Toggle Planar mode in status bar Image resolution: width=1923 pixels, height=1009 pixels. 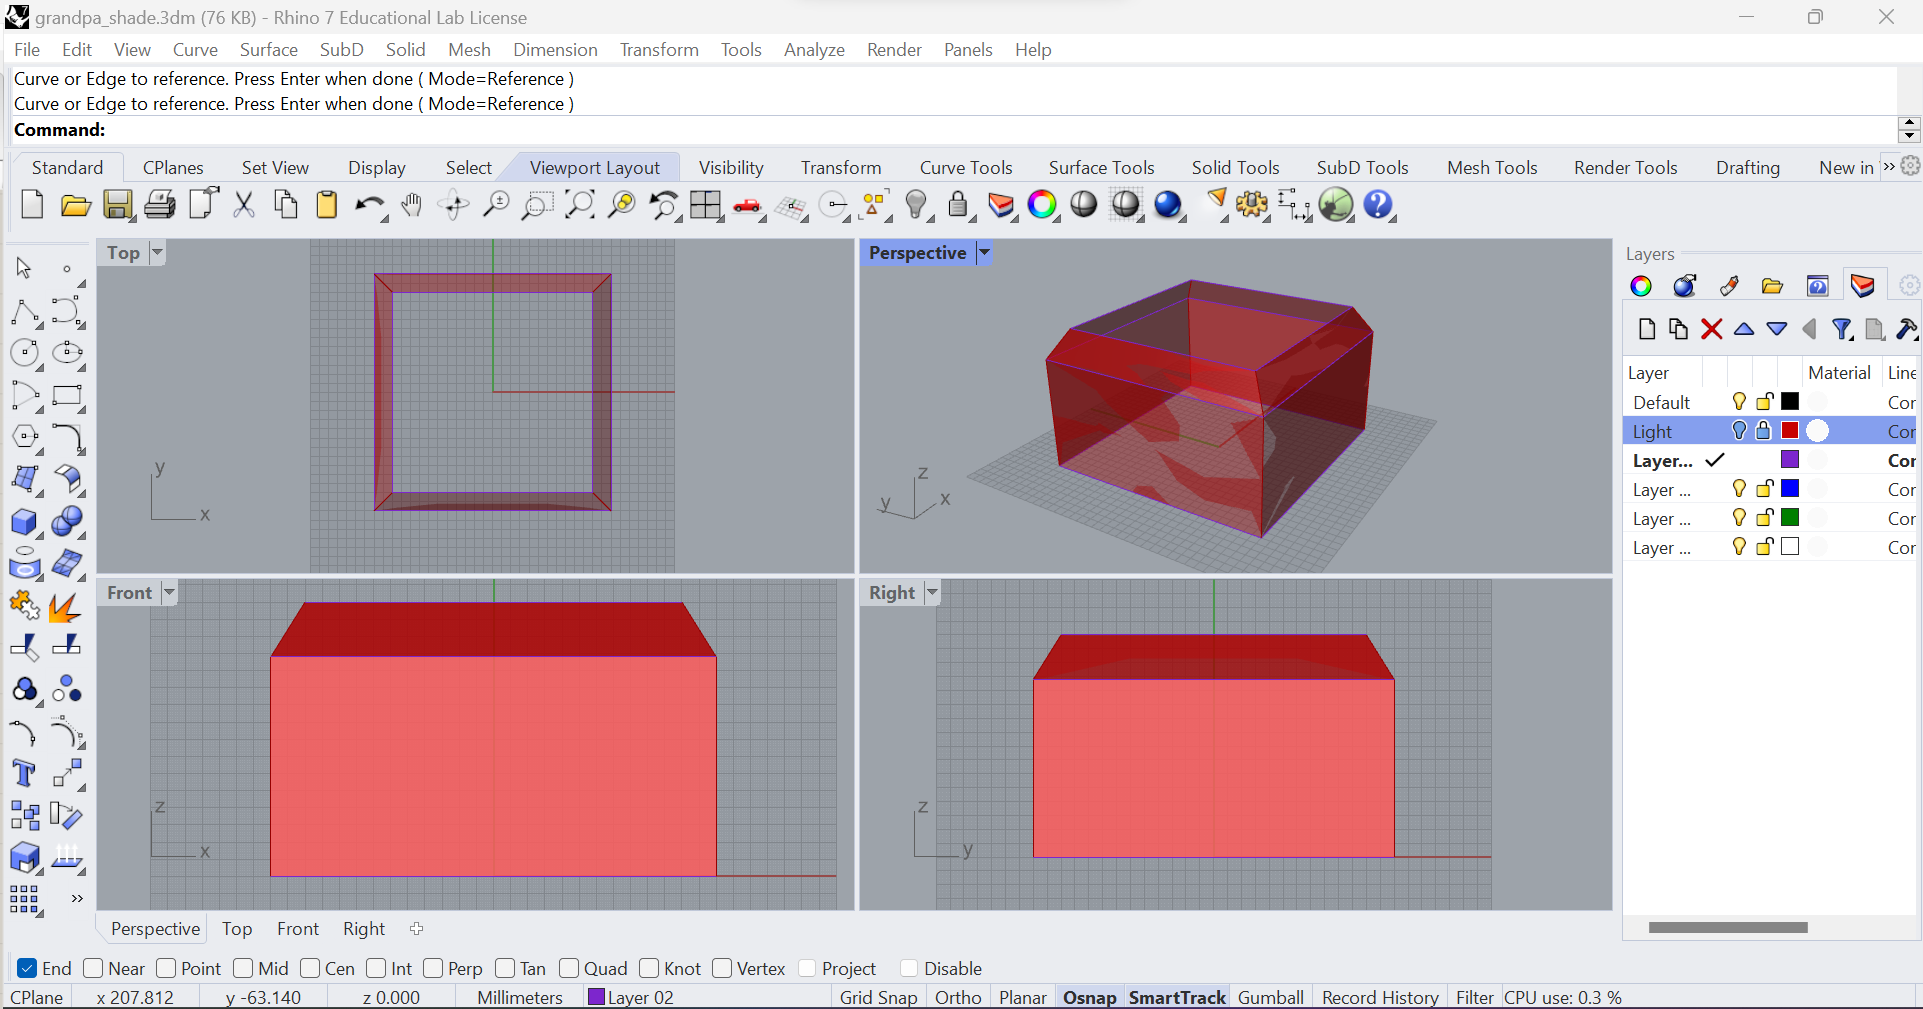[1023, 997]
